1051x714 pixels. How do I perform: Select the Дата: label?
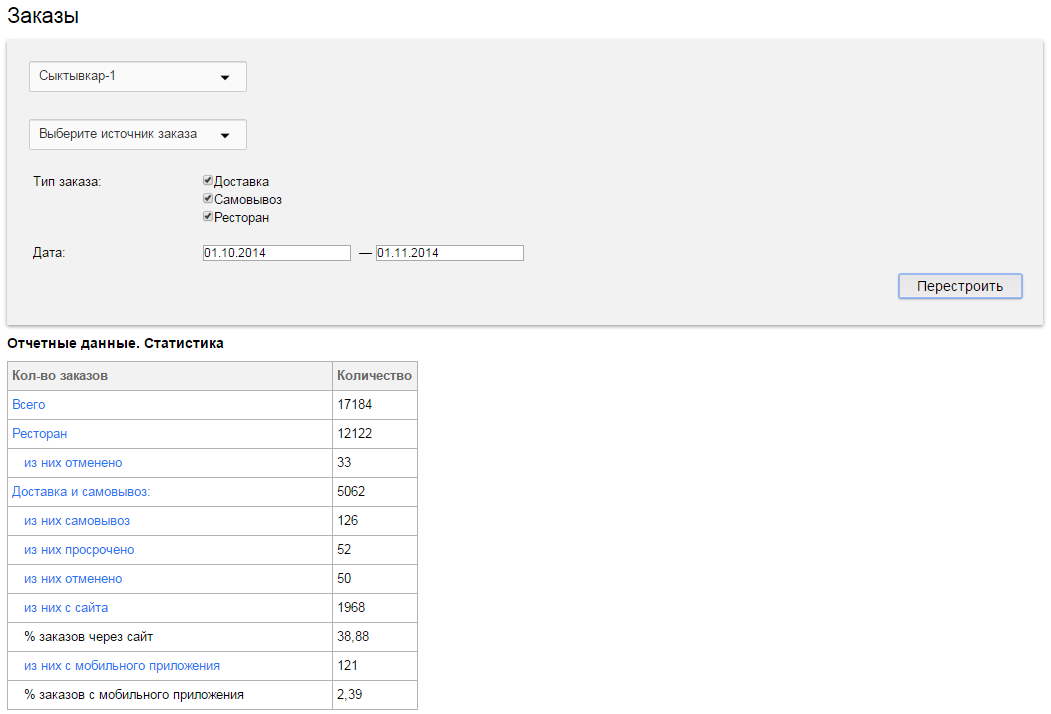[49, 253]
